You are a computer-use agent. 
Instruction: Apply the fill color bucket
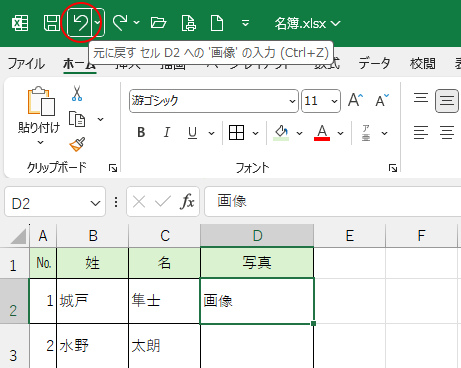click(281, 133)
